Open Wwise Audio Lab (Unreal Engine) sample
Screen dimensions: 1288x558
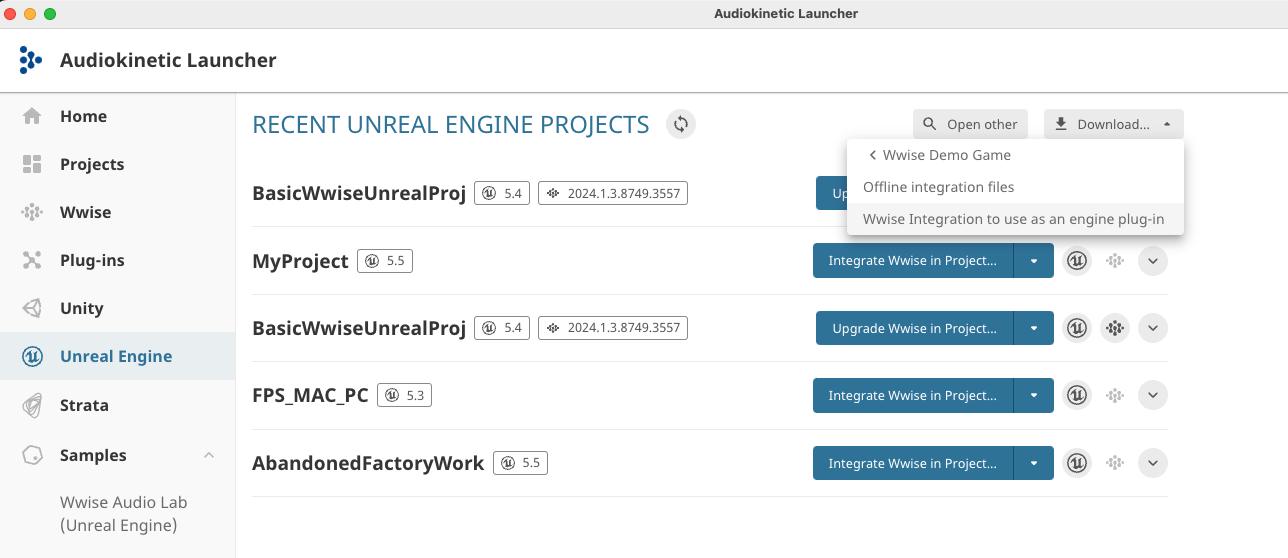point(123,514)
